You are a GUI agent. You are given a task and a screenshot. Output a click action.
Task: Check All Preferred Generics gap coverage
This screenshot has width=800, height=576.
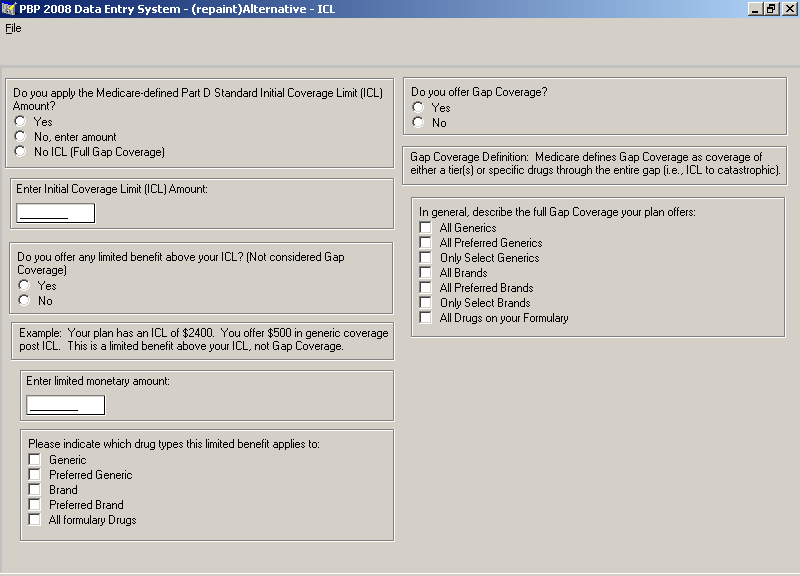coord(425,242)
